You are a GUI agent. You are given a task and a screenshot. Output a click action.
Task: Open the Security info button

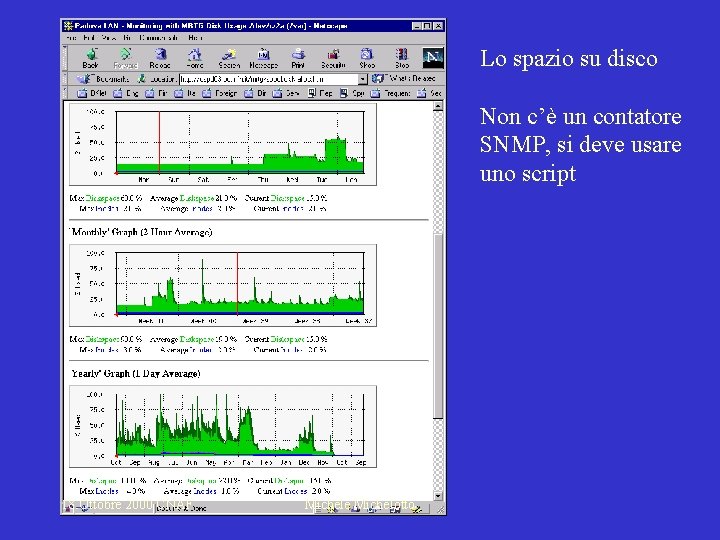333,58
